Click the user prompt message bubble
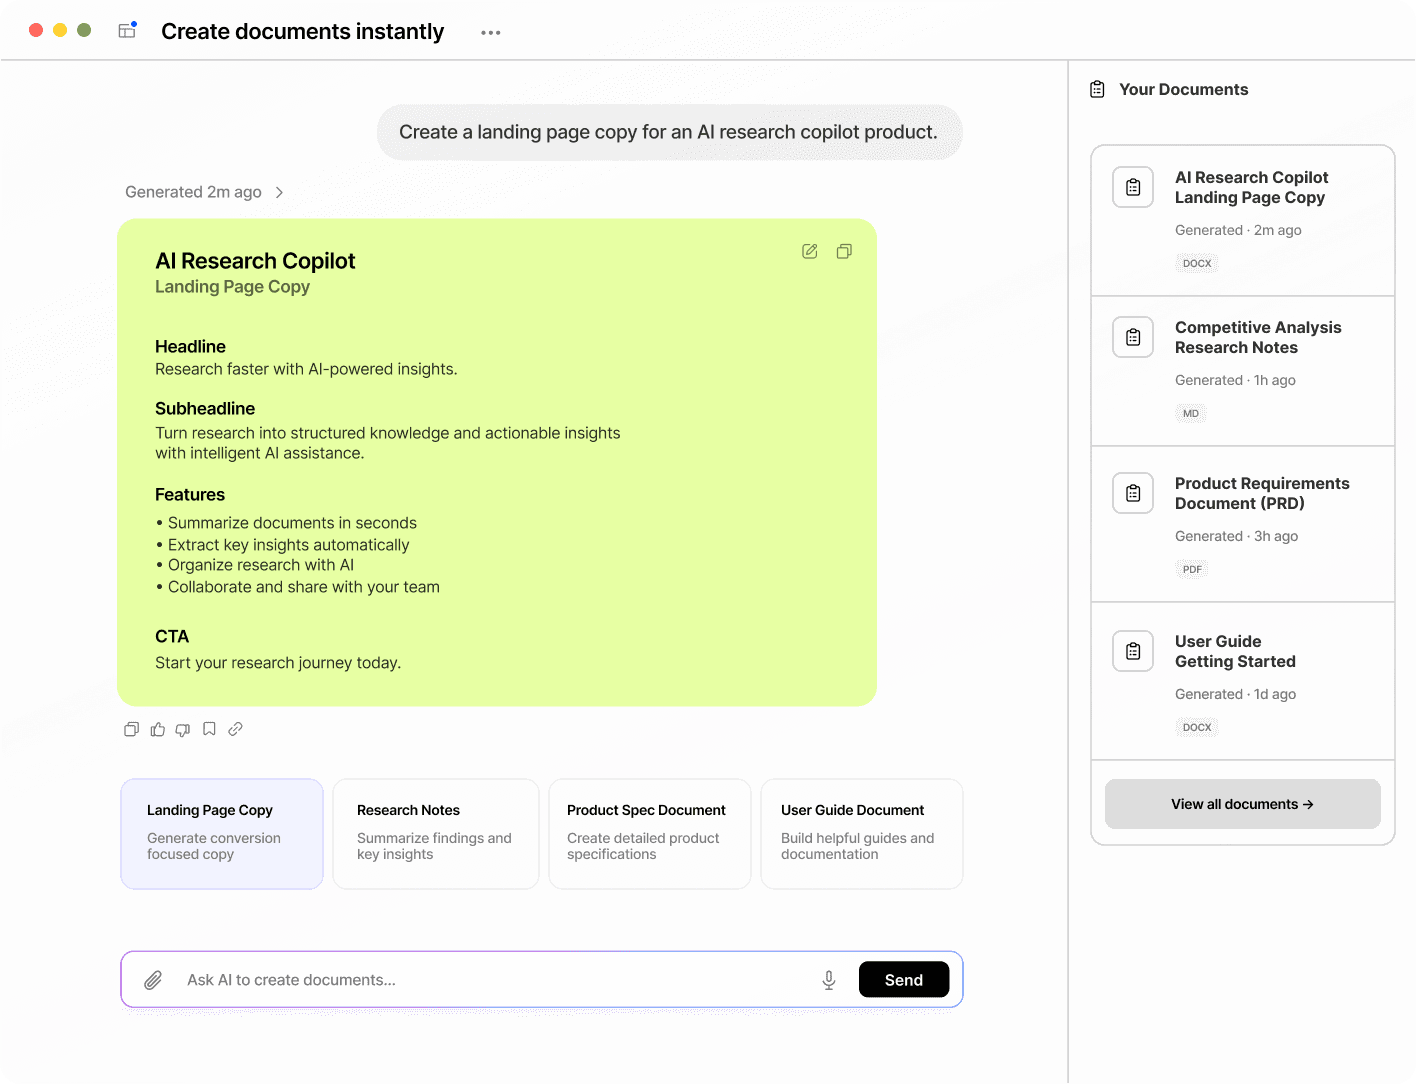The image size is (1416, 1085). 669,132
